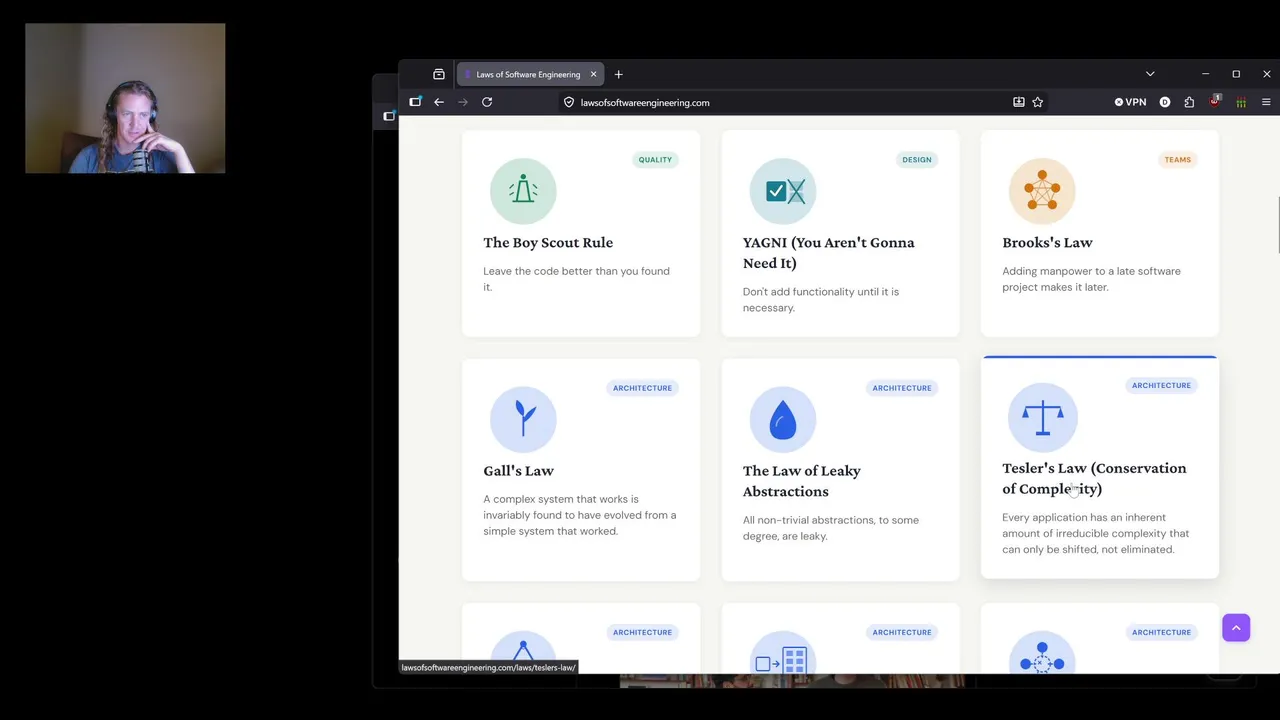Screen dimensions: 1280x720
Task: Click the Gall's Law sprout icon
Action: 523,419
